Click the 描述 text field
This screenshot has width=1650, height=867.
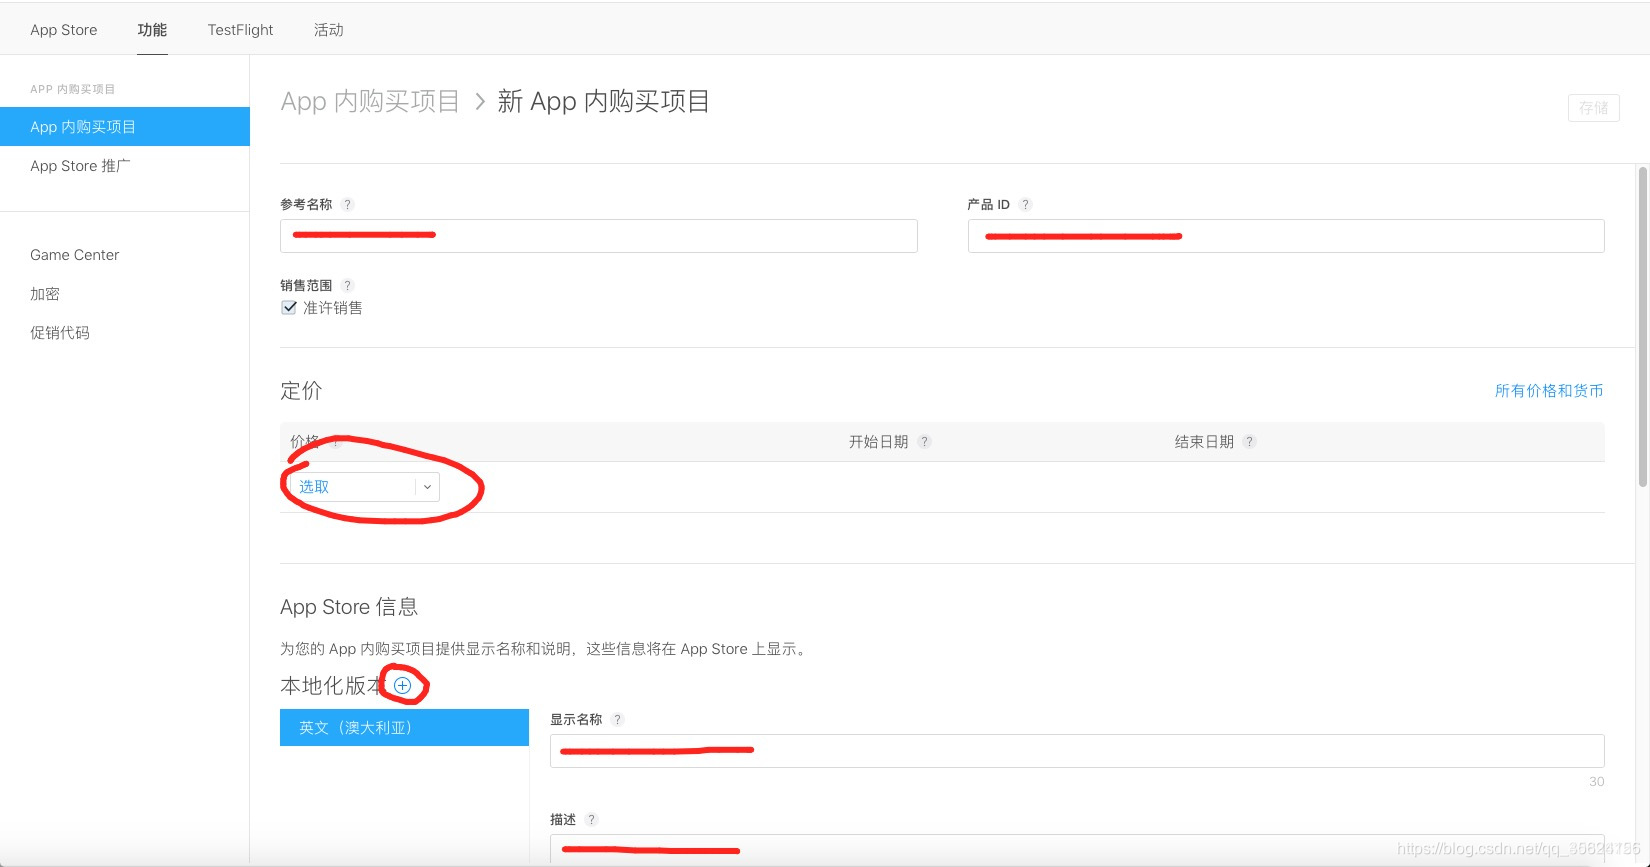(1077, 849)
